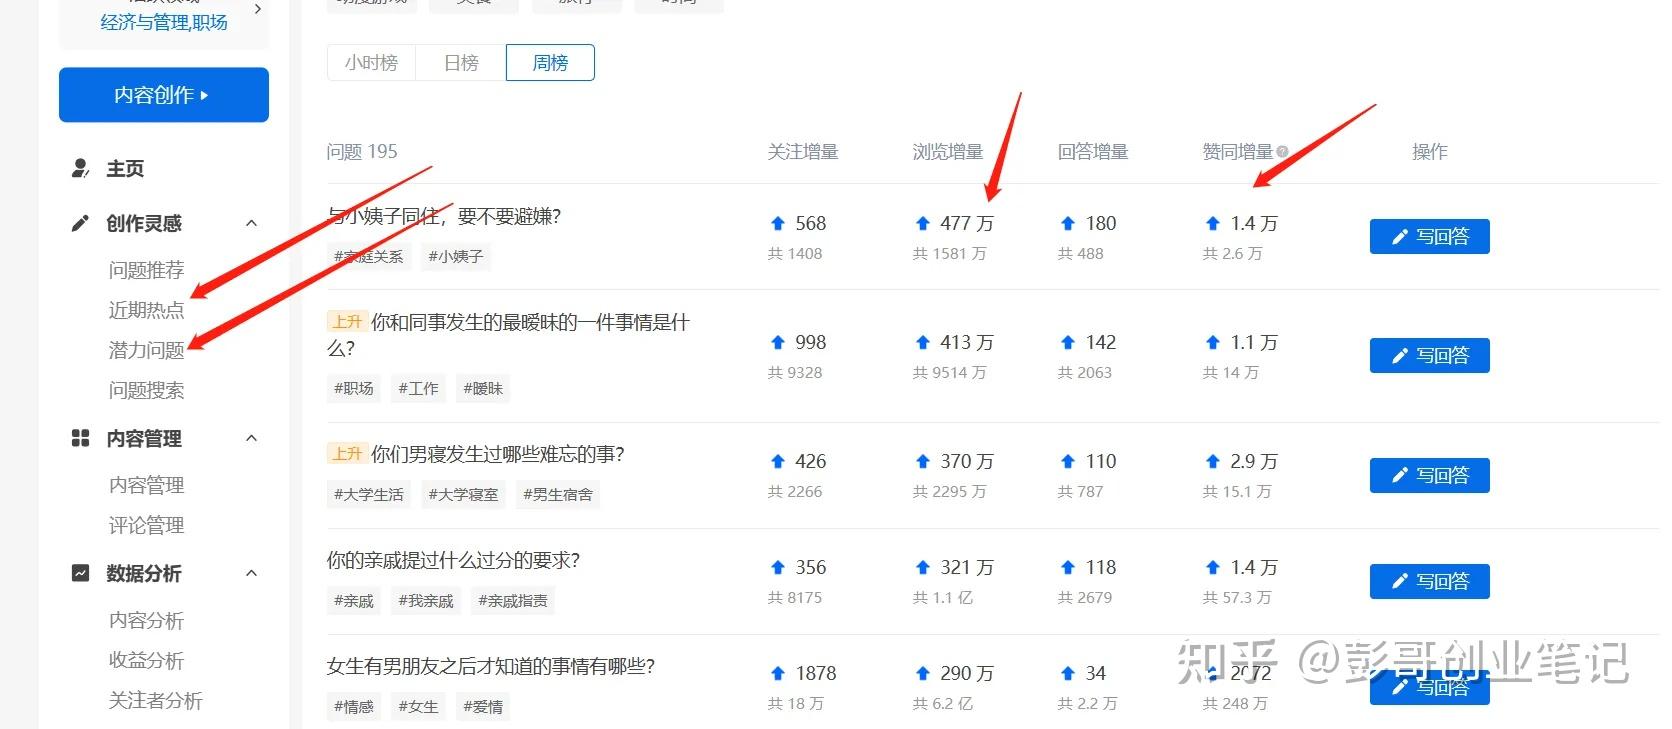Click the 共 1.1 亿 total views value
This screenshot has height=729, width=1672.
pos(943,598)
